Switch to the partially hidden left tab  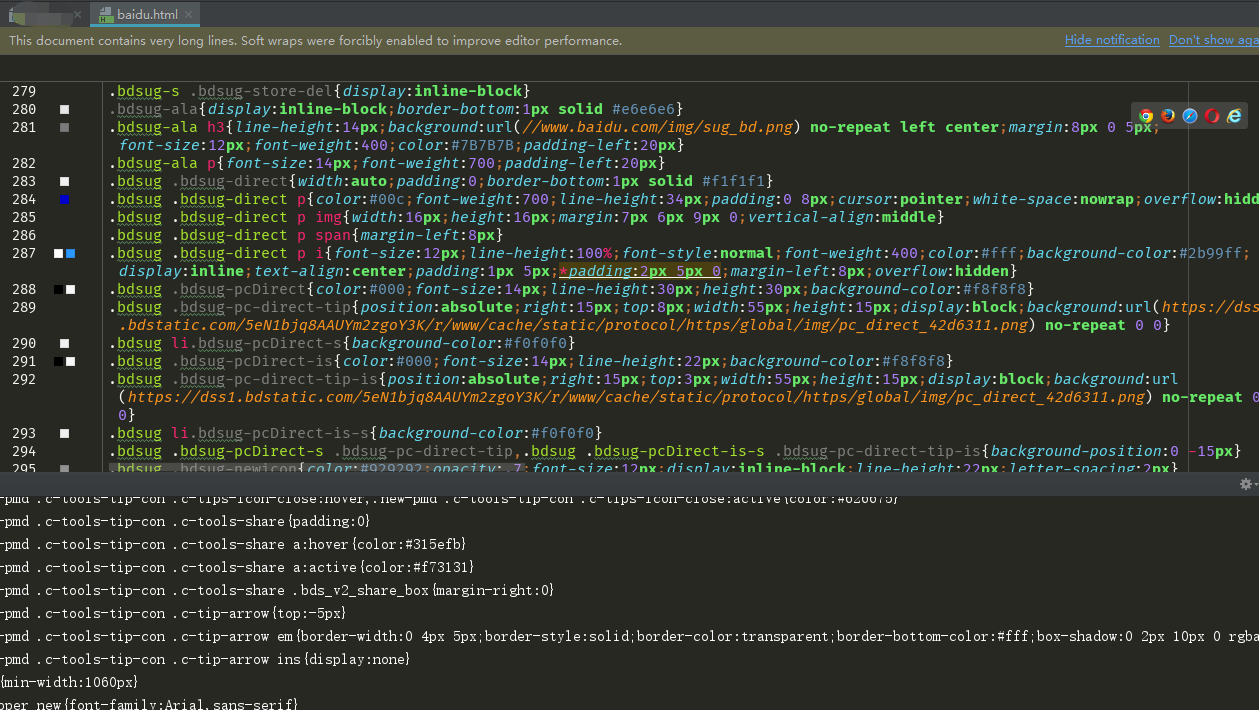[x=44, y=14]
